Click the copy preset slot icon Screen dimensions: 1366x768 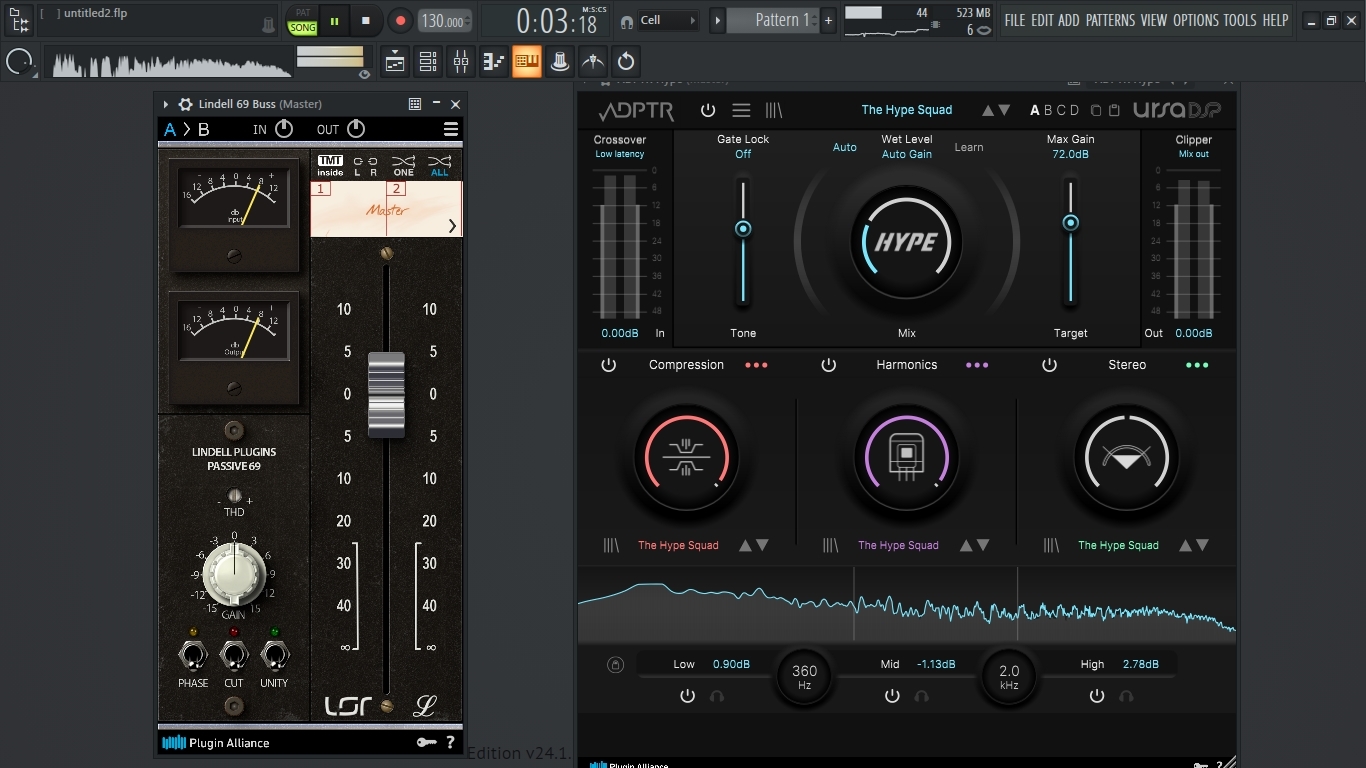(1096, 110)
